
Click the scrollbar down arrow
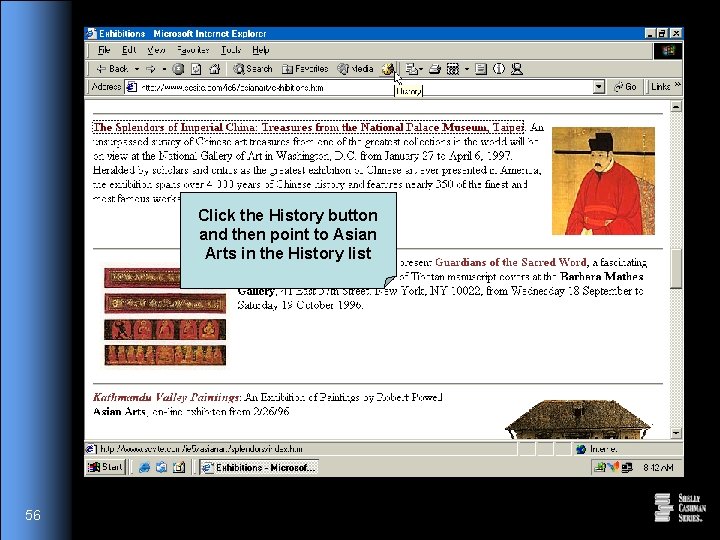tap(676, 433)
